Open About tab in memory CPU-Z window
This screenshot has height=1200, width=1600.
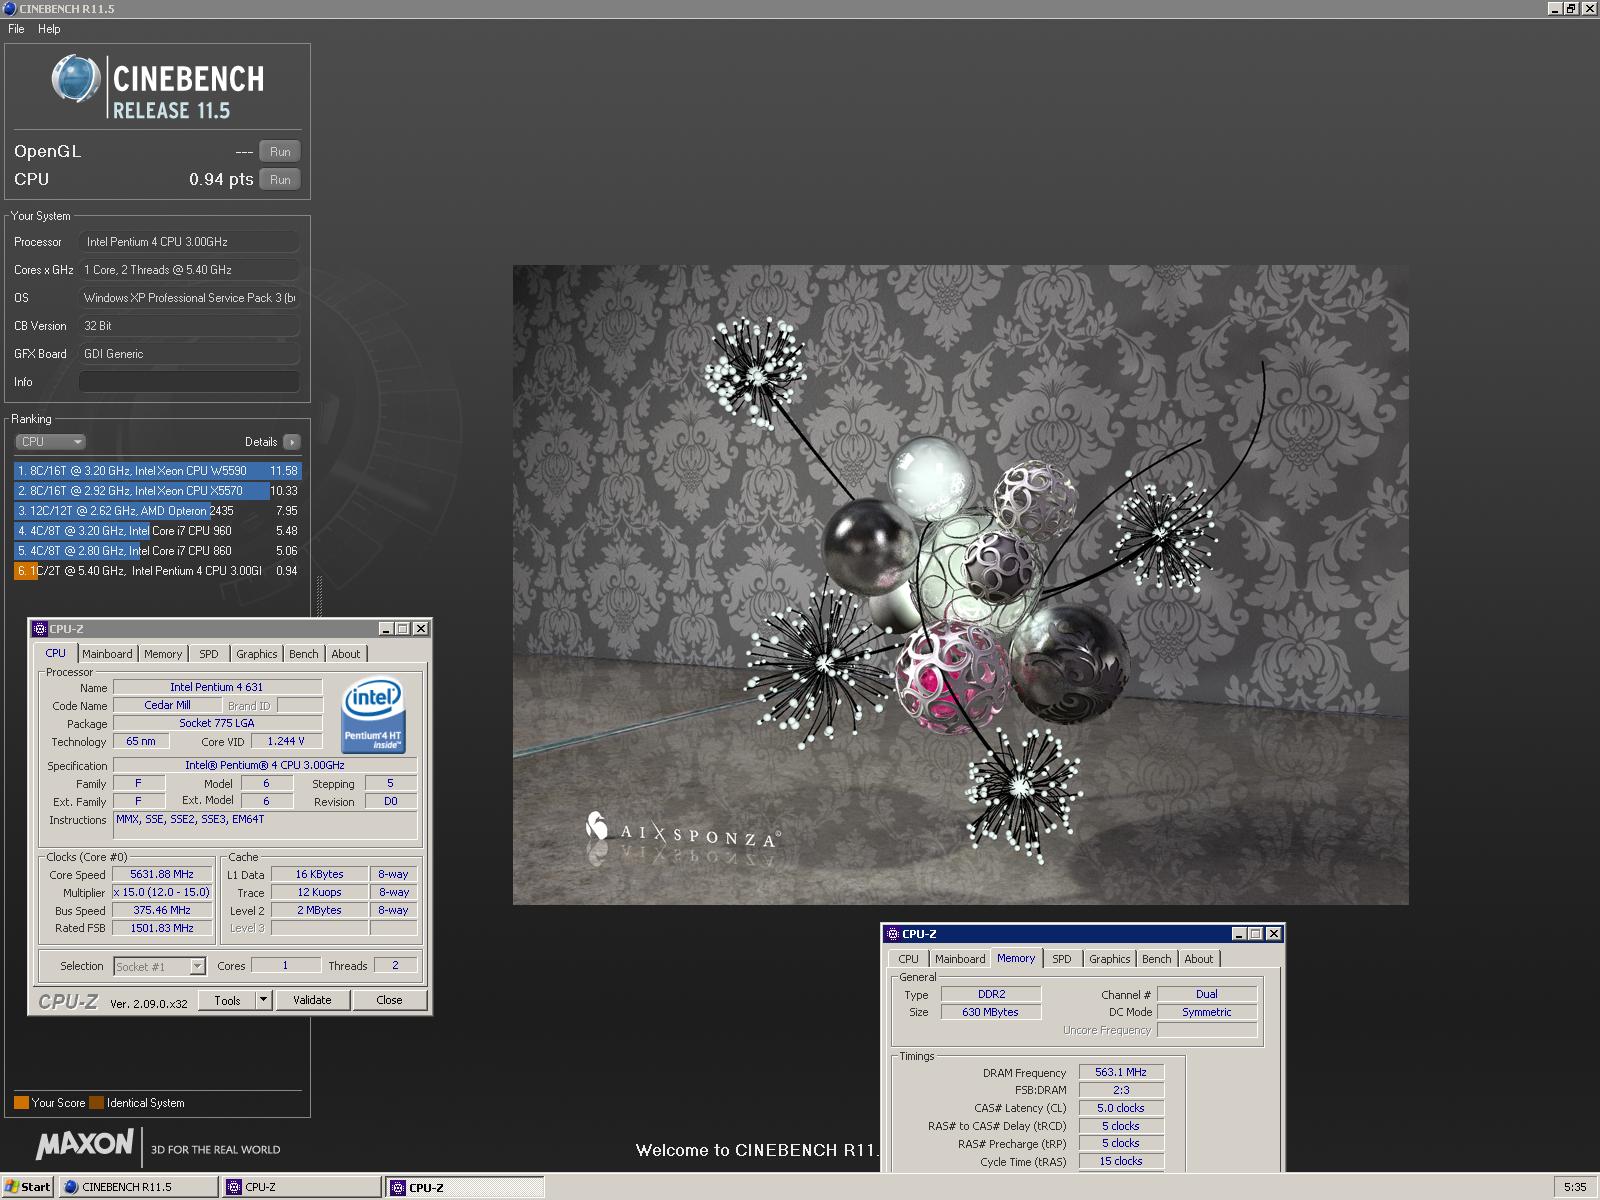coord(1199,959)
